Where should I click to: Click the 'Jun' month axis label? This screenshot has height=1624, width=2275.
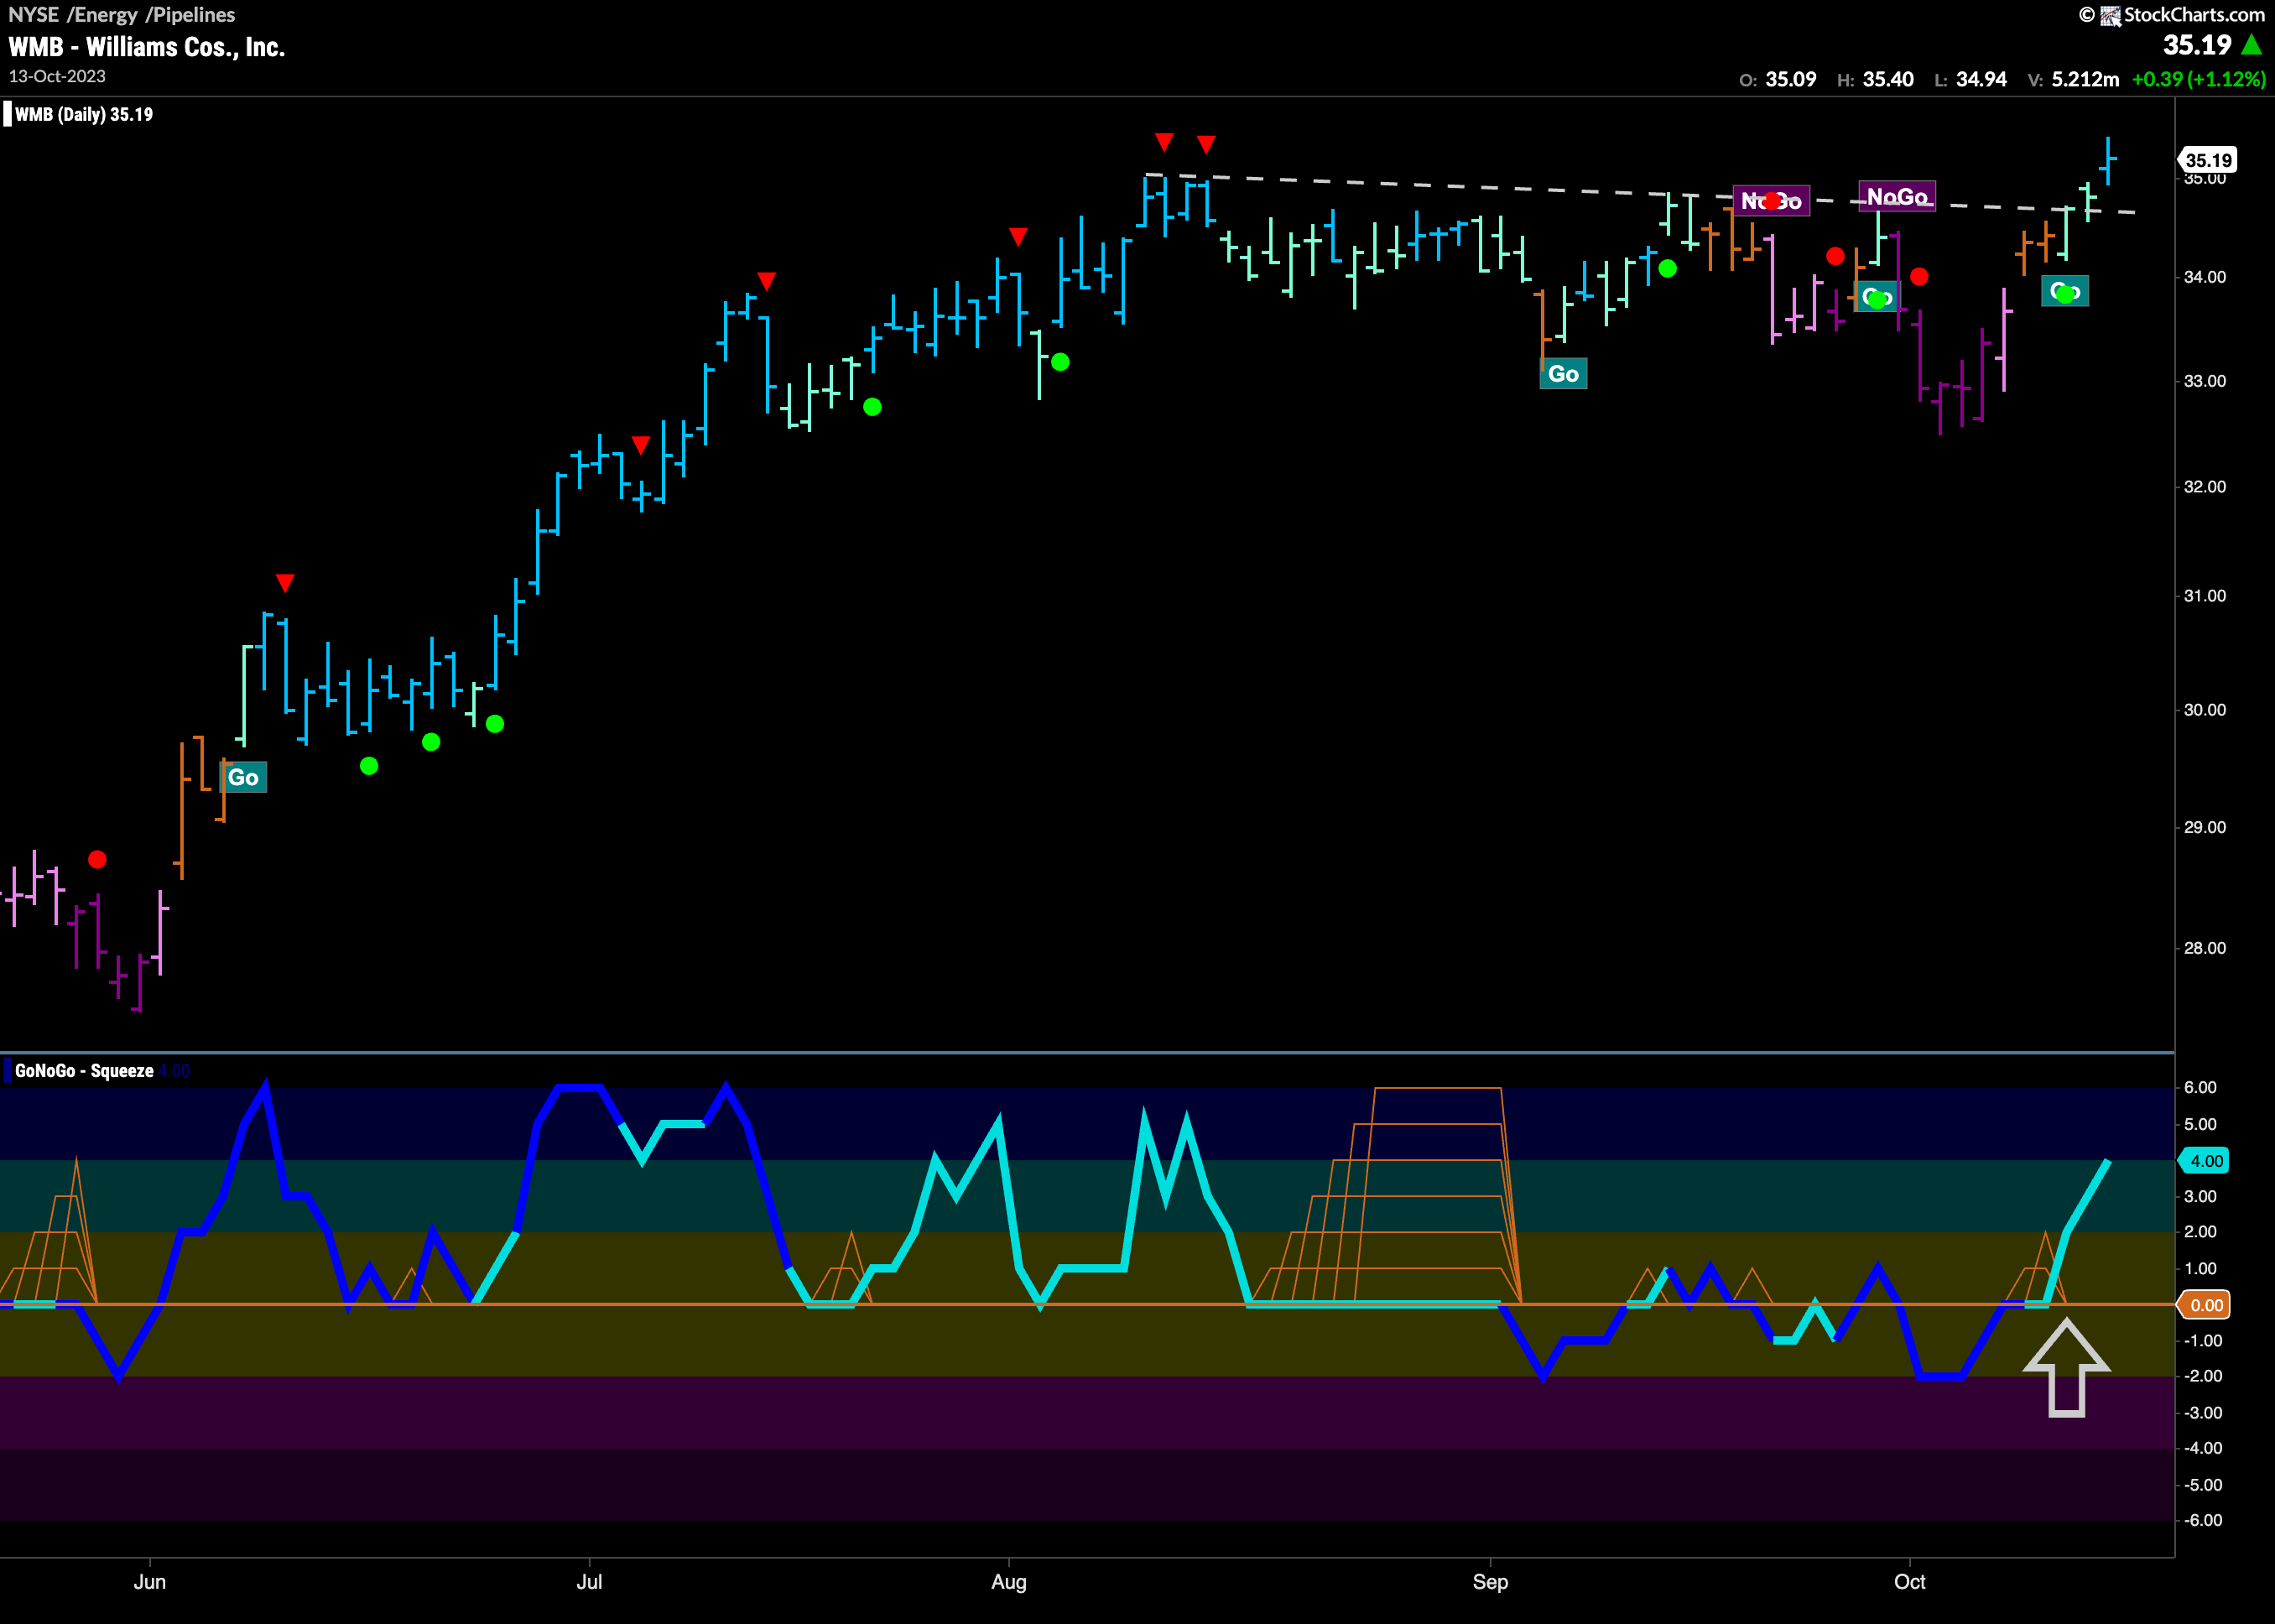click(150, 1582)
